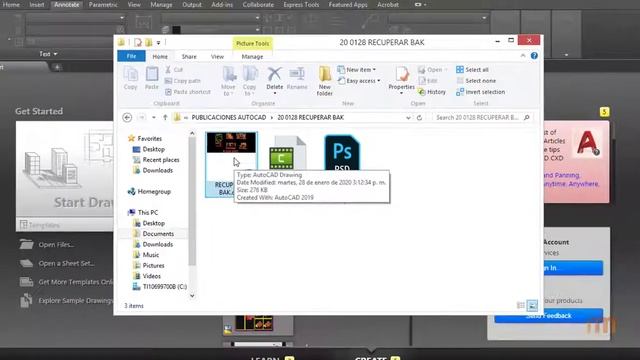Select Desktop under Favorites
Screen dimensions: 640x360
point(149,149)
